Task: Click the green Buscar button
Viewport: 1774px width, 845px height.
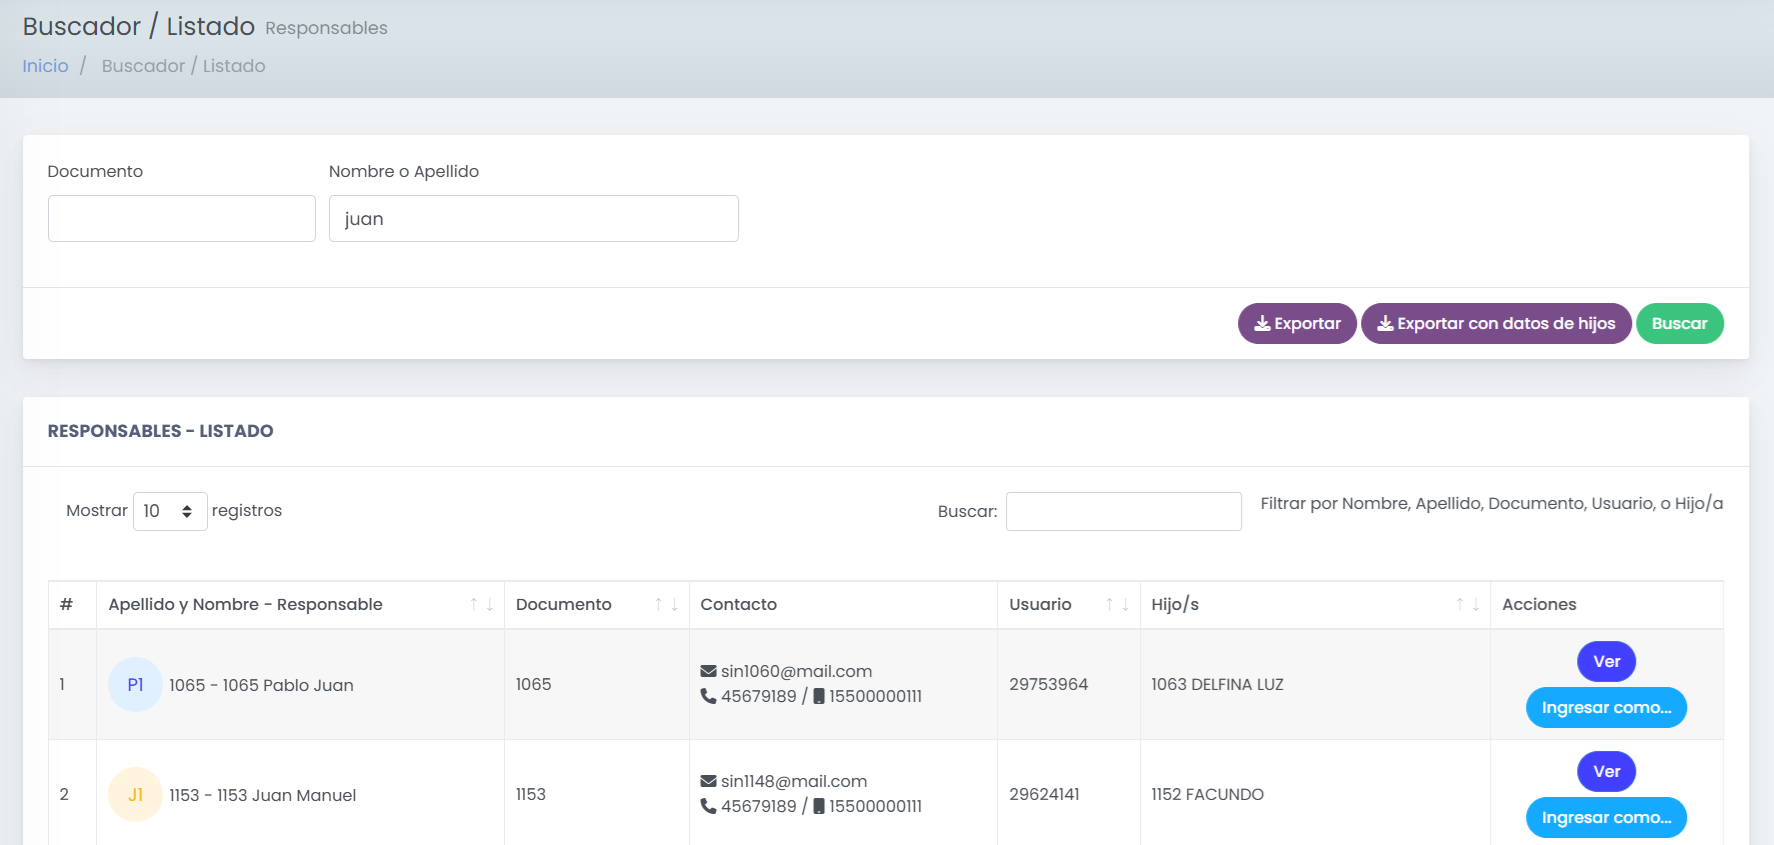Action: pyautogui.click(x=1680, y=323)
